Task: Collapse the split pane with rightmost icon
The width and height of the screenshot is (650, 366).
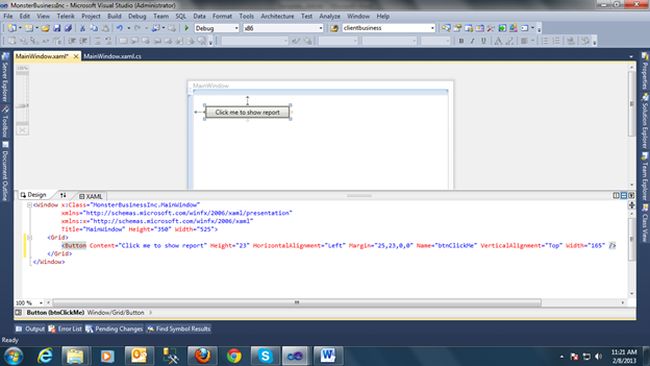Action: [631, 195]
